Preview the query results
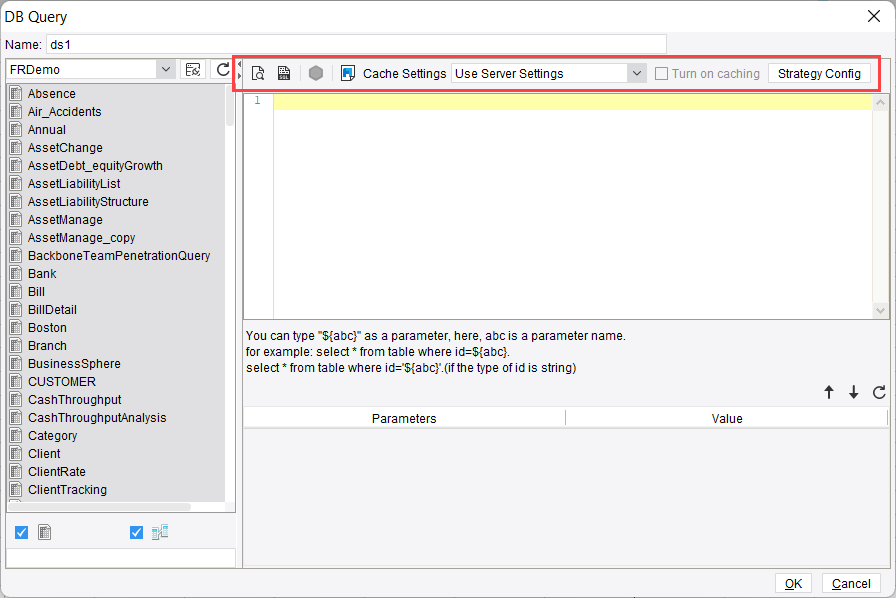The width and height of the screenshot is (896, 598). [258, 72]
